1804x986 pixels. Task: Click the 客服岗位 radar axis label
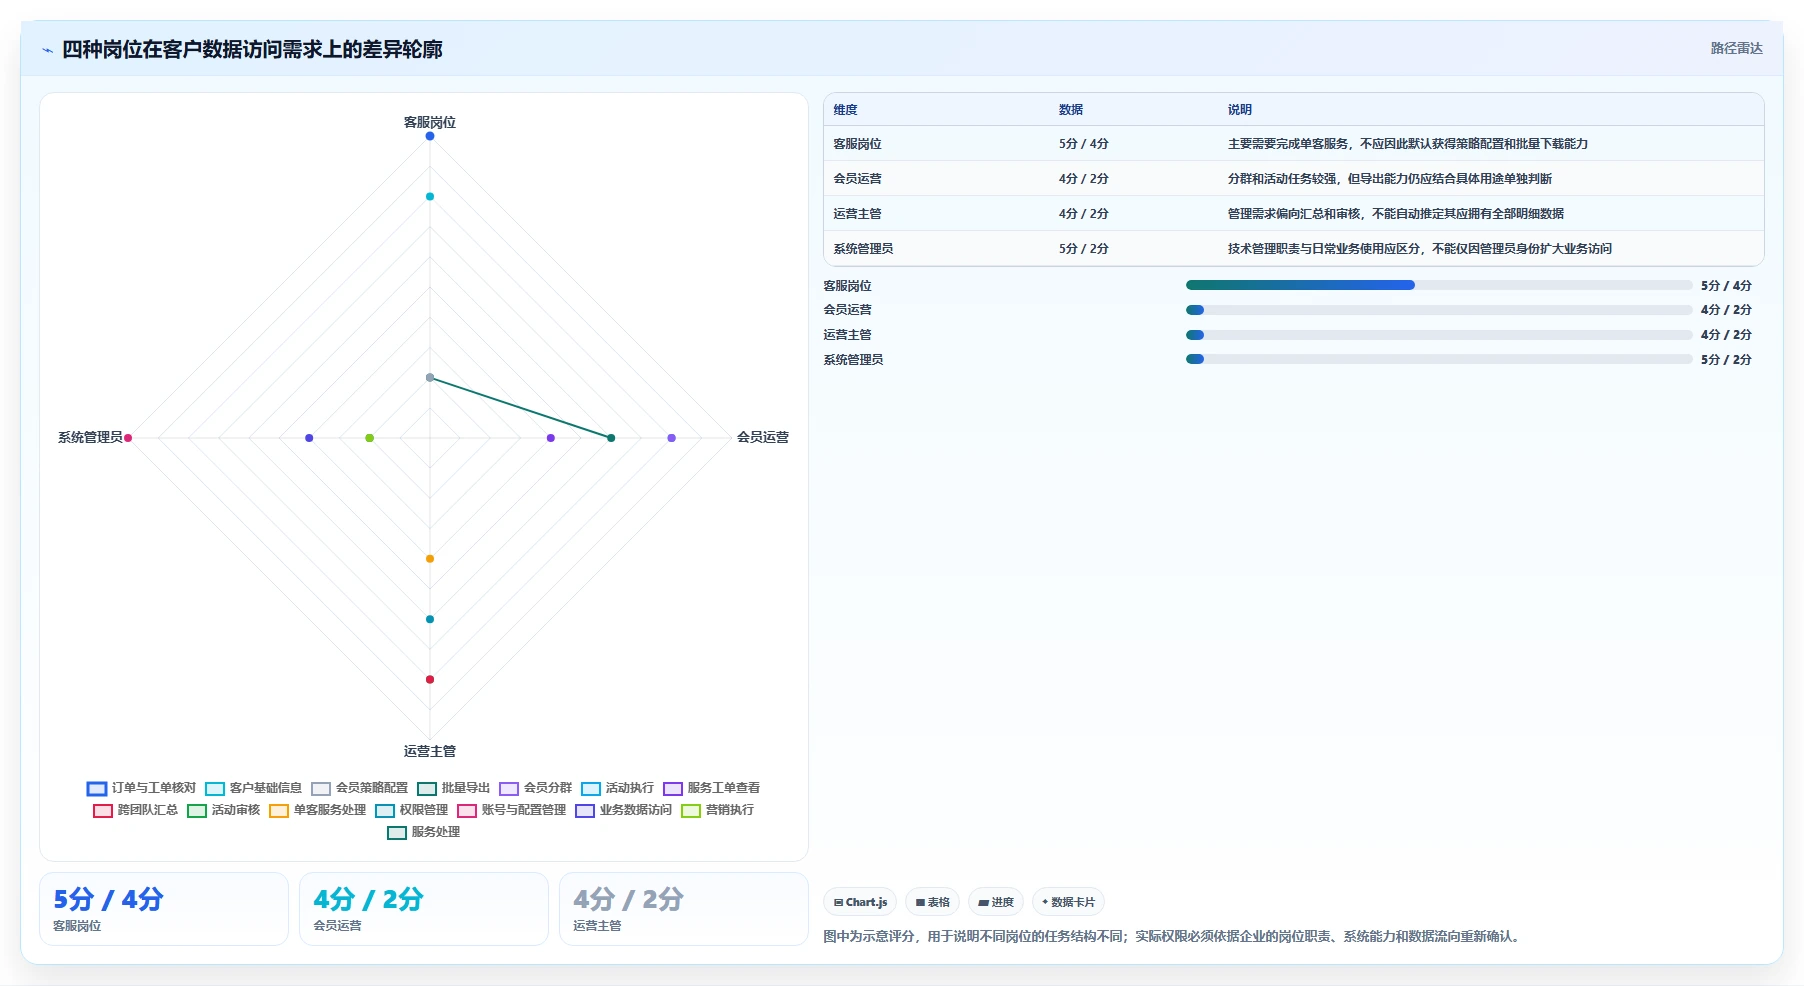point(430,122)
